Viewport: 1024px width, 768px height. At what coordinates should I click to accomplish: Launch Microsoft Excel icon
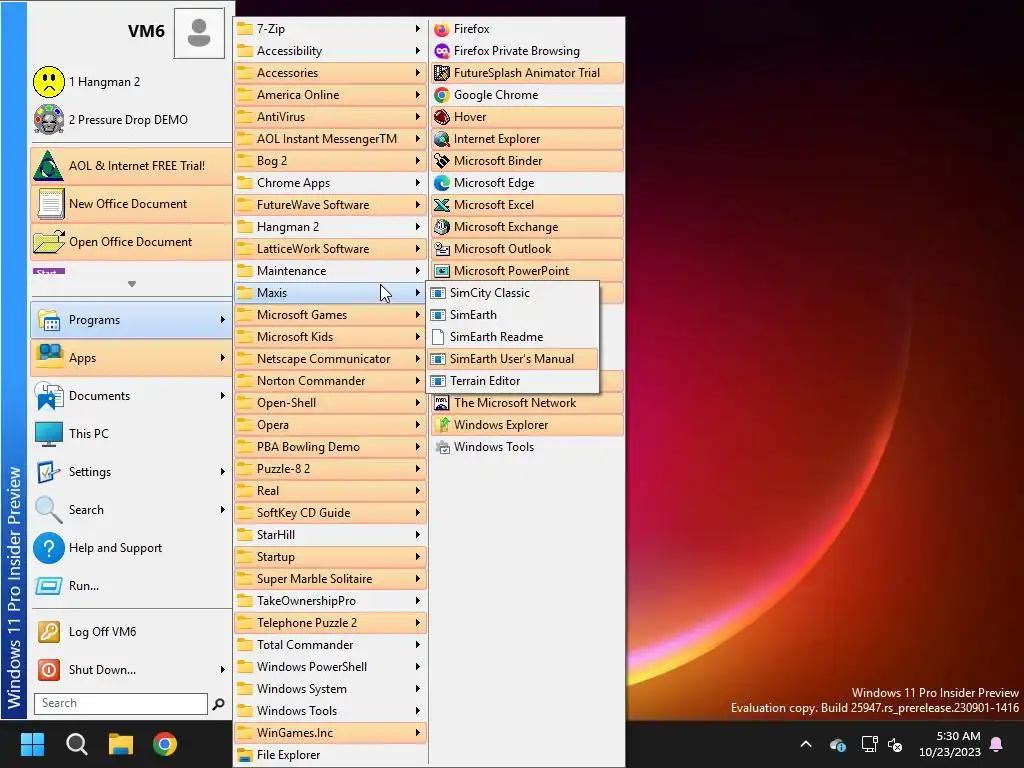[442, 205]
